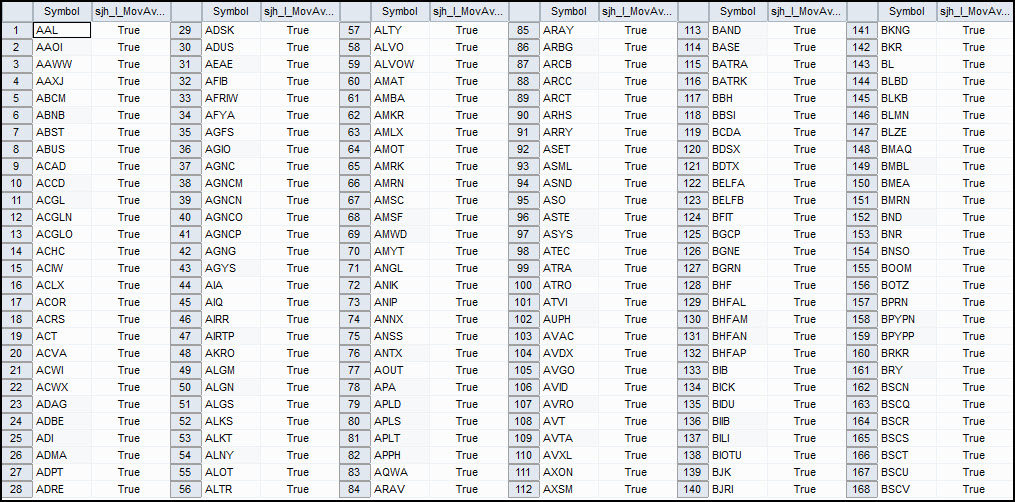
Task: Select row header number 1
Action: pyautogui.click(x=17, y=30)
